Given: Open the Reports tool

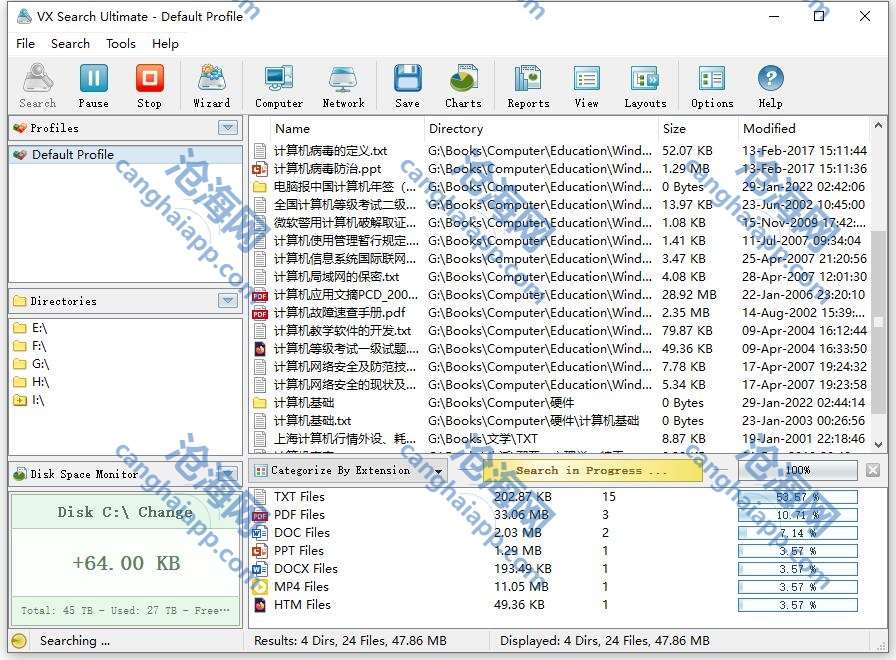Looking at the screenshot, I should [528, 85].
